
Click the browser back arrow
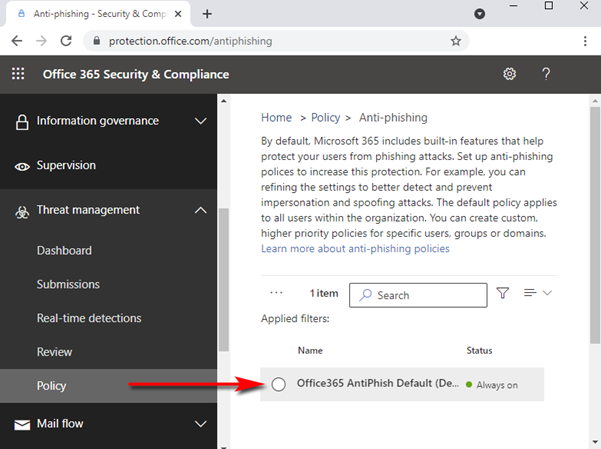17,41
